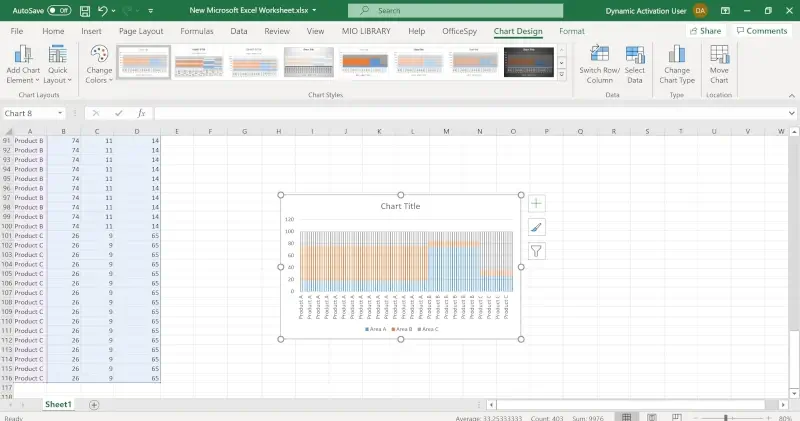Open the Select Data dialog
Viewport: 800px width, 421px height.
[635, 54]
